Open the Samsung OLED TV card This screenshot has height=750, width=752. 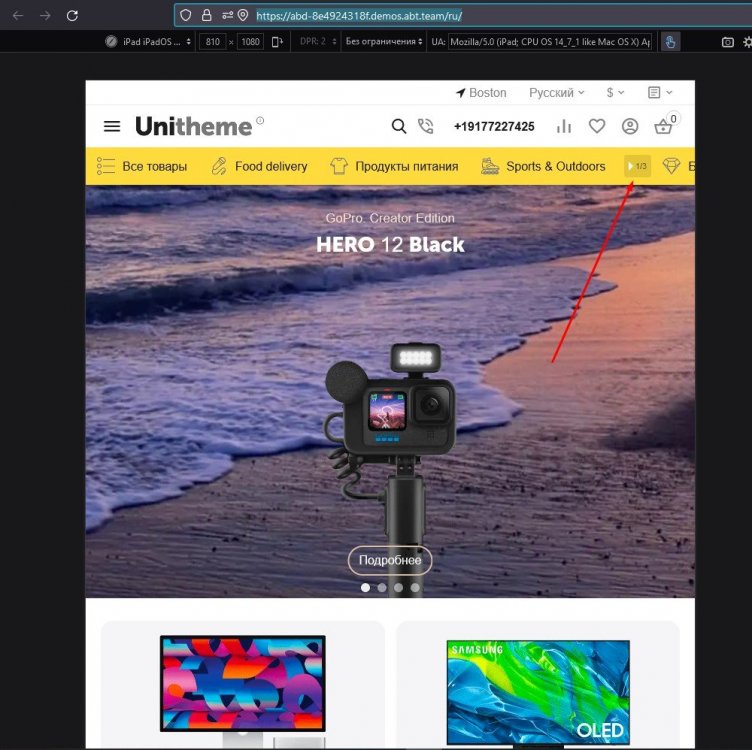tap(538, 685)
